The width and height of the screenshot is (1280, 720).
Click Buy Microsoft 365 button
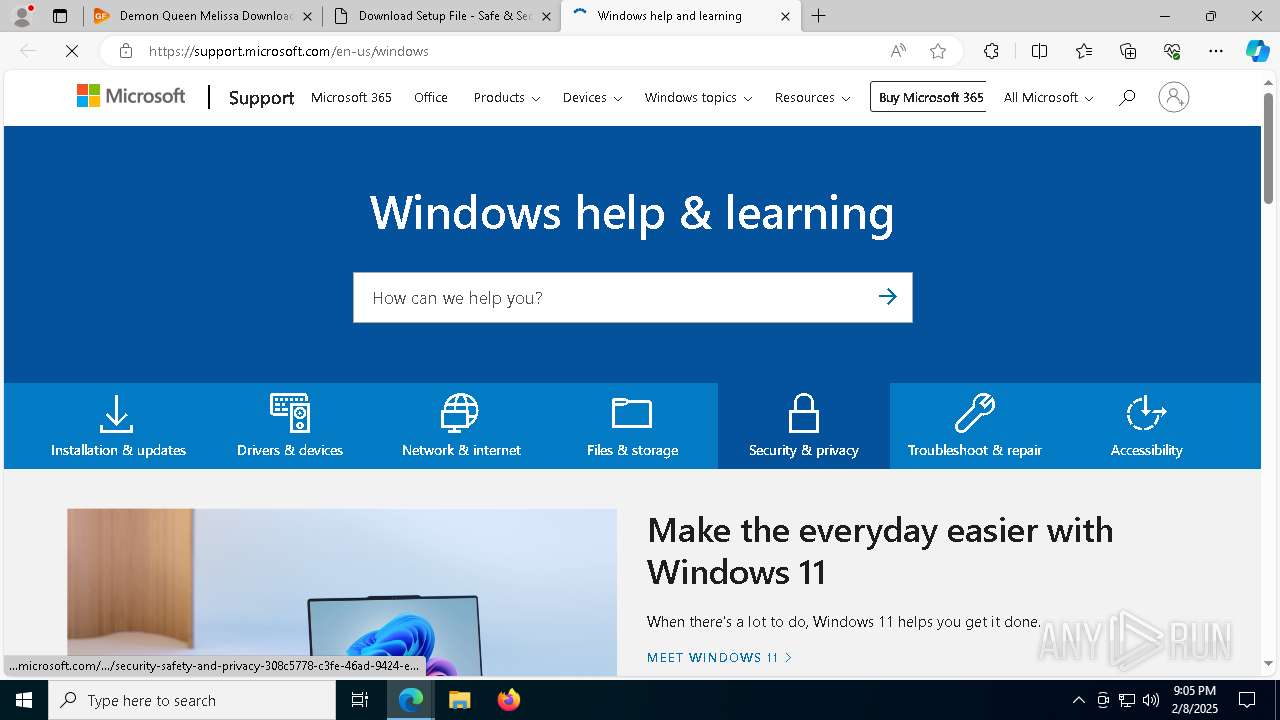(x=928, y=97)
